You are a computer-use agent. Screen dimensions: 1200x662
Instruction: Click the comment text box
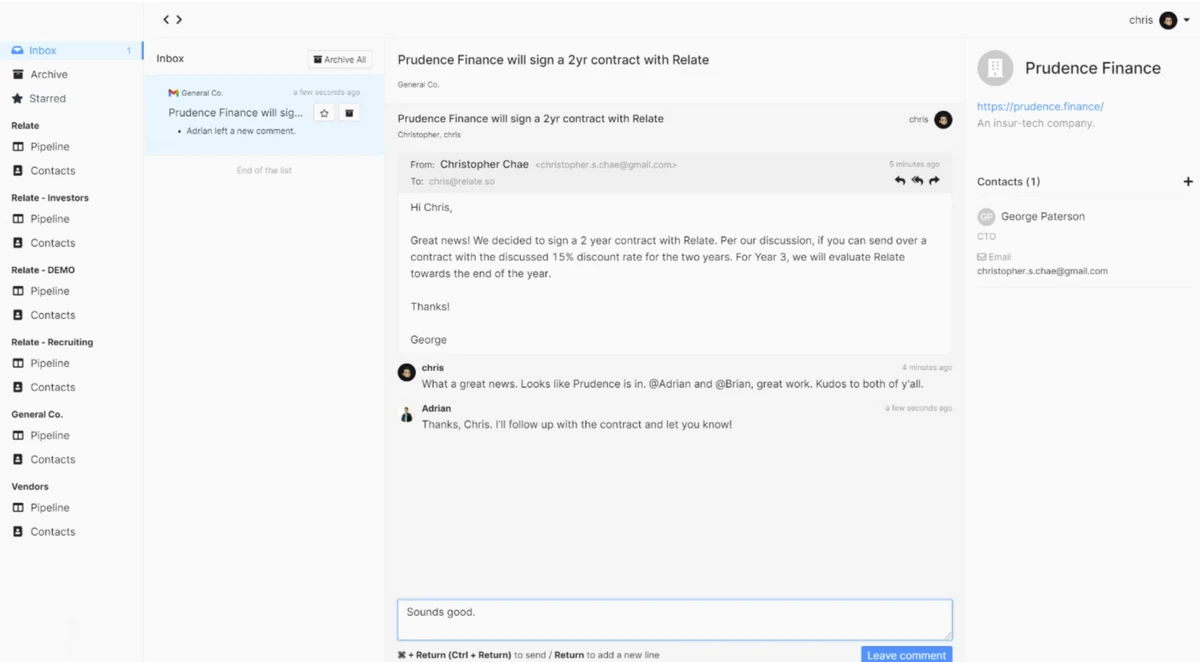pyautogui.click(x=675, y=620)
